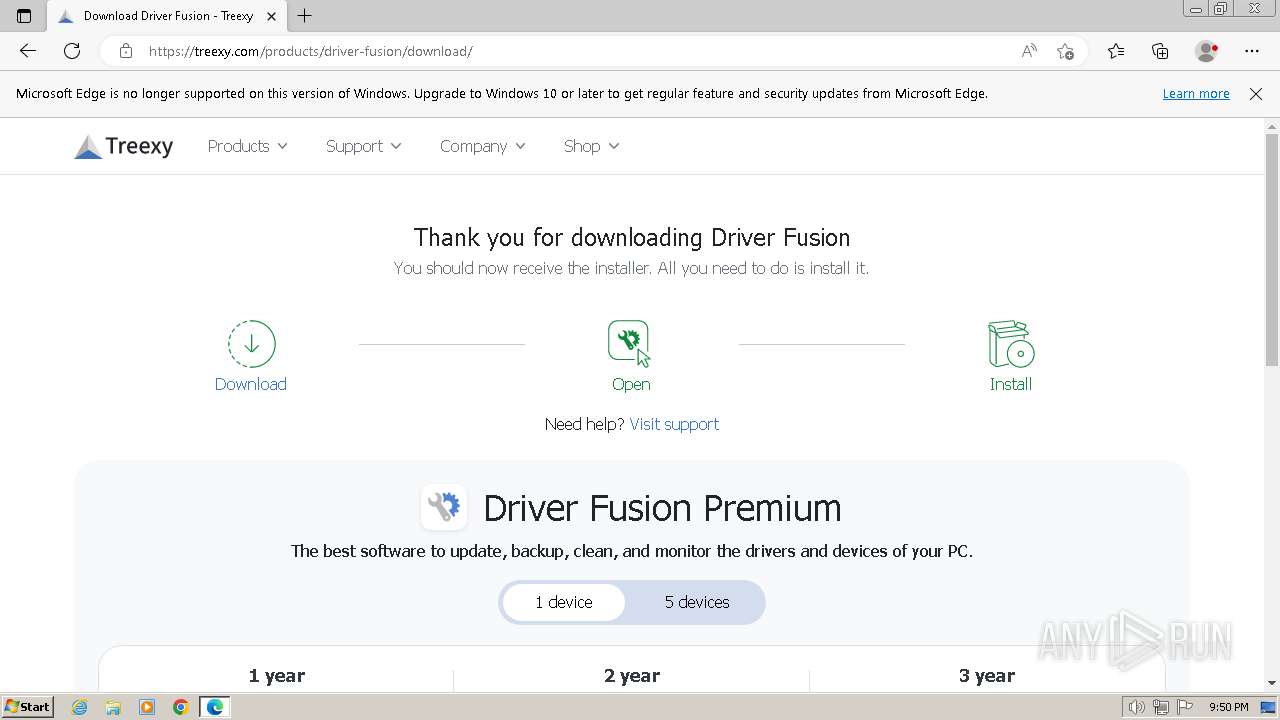Expand the Products menu
Image resolution: width=1280 pixels, height=720 pixels.
(248, 146)
